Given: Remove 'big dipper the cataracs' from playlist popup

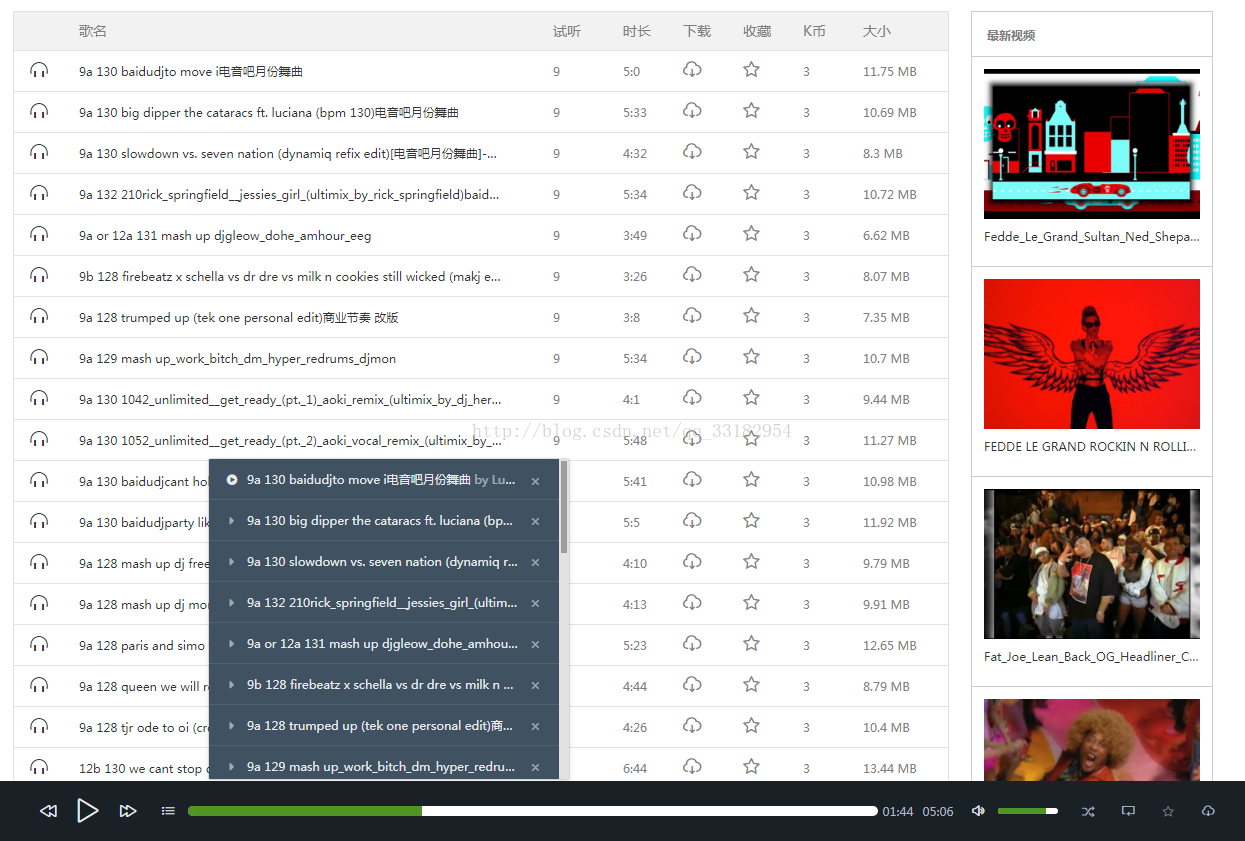Looking at the screenshot, I should pos(535,522).
